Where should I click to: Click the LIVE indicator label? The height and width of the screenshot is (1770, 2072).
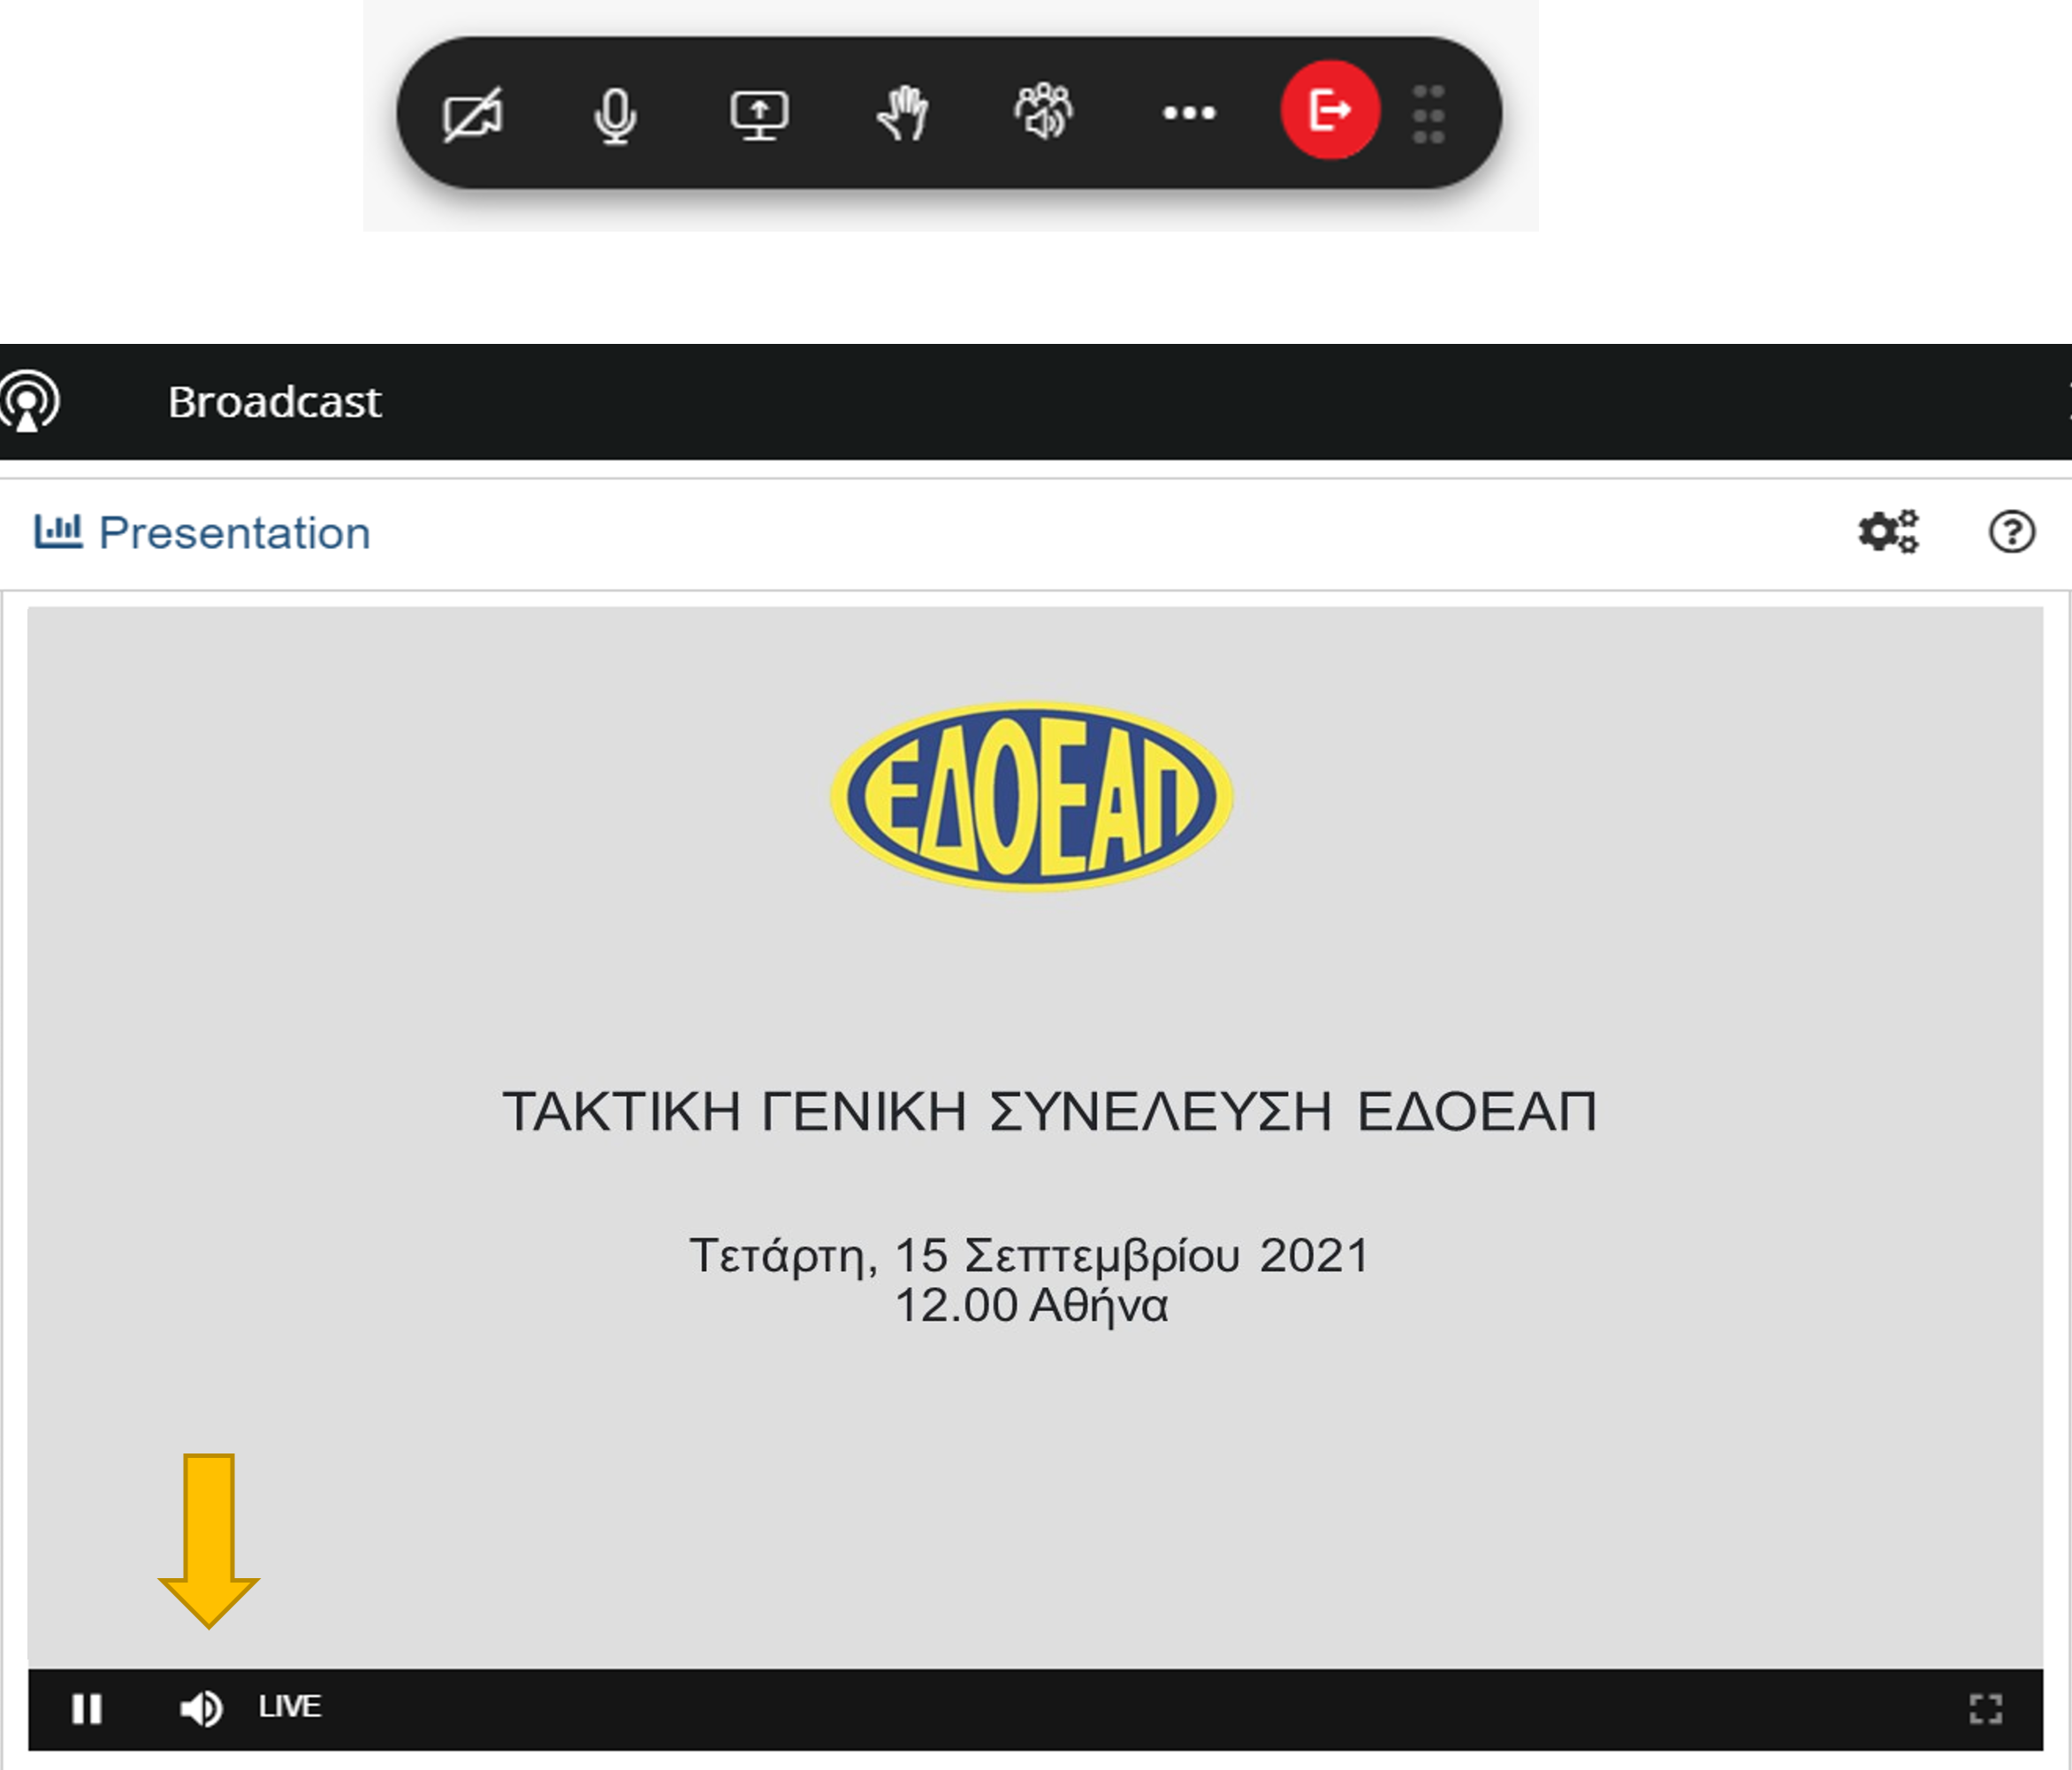(290, 1706)
